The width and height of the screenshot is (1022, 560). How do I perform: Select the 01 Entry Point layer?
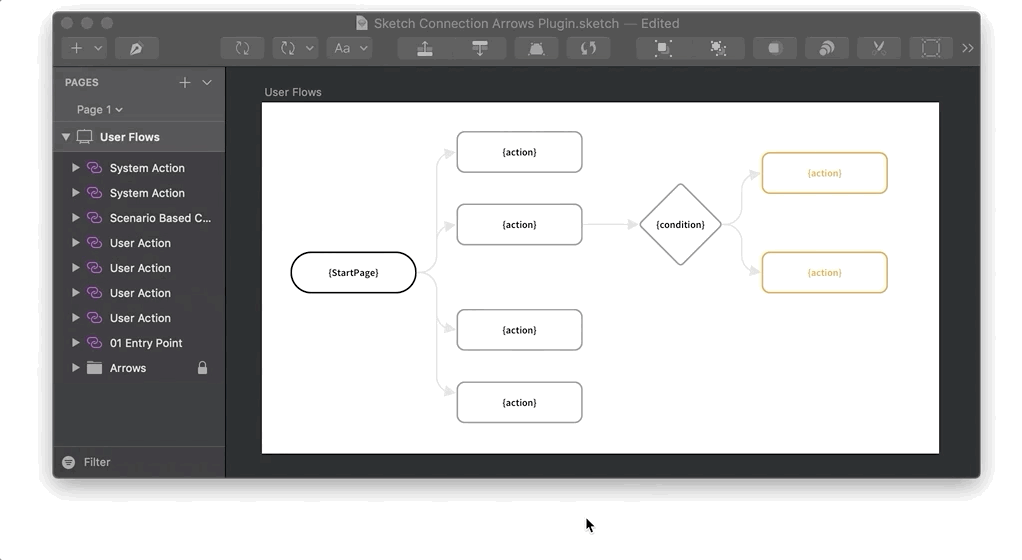coord(139,343)
